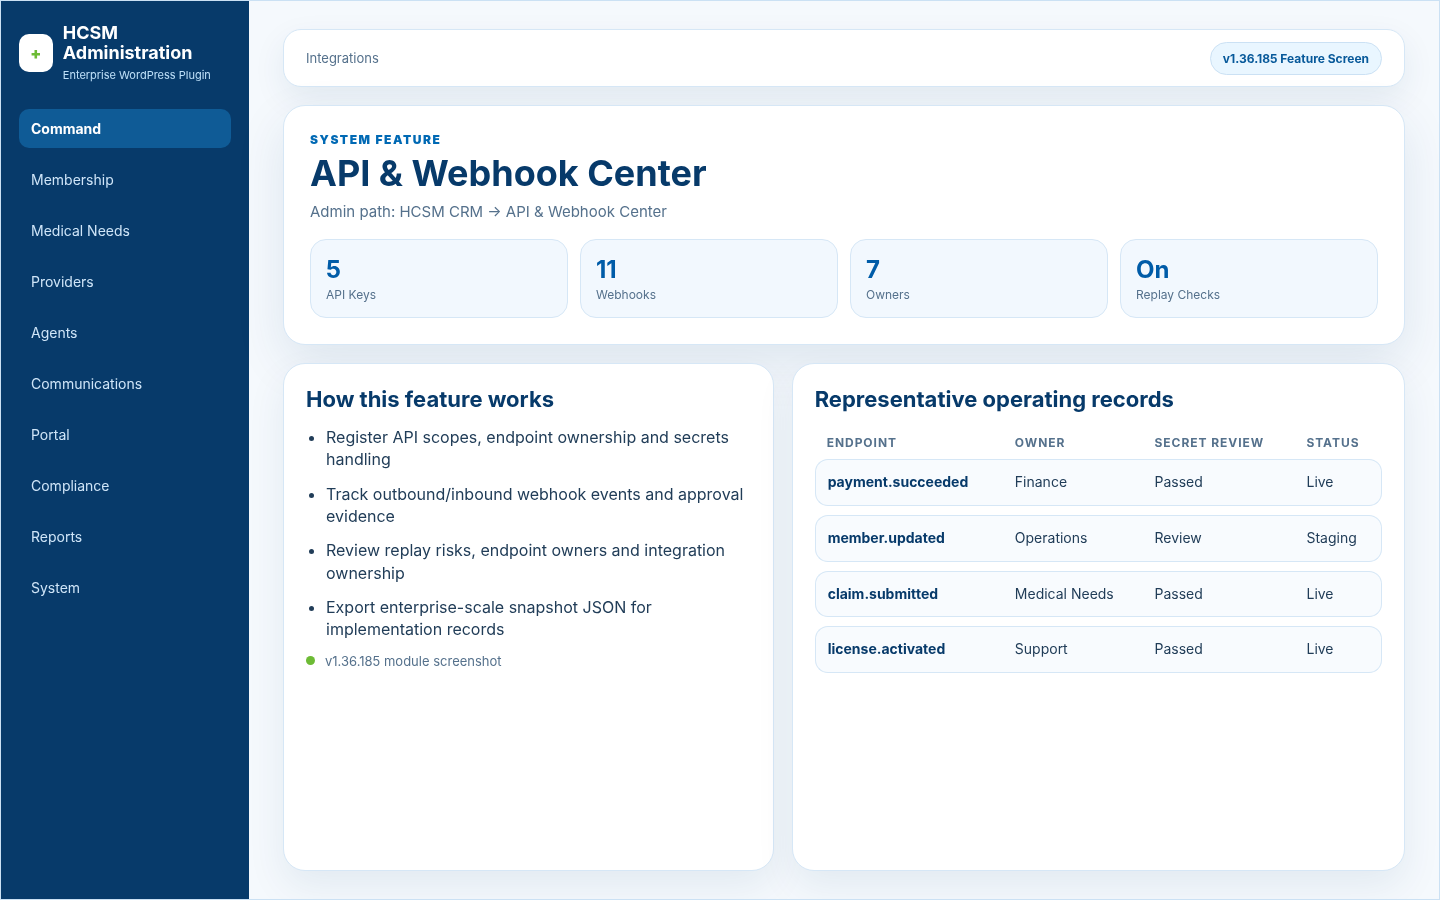The height and width of the screenshot is (900, 1440).
Task: Click the ENDPOINT column header
Action: coord(861,443)
